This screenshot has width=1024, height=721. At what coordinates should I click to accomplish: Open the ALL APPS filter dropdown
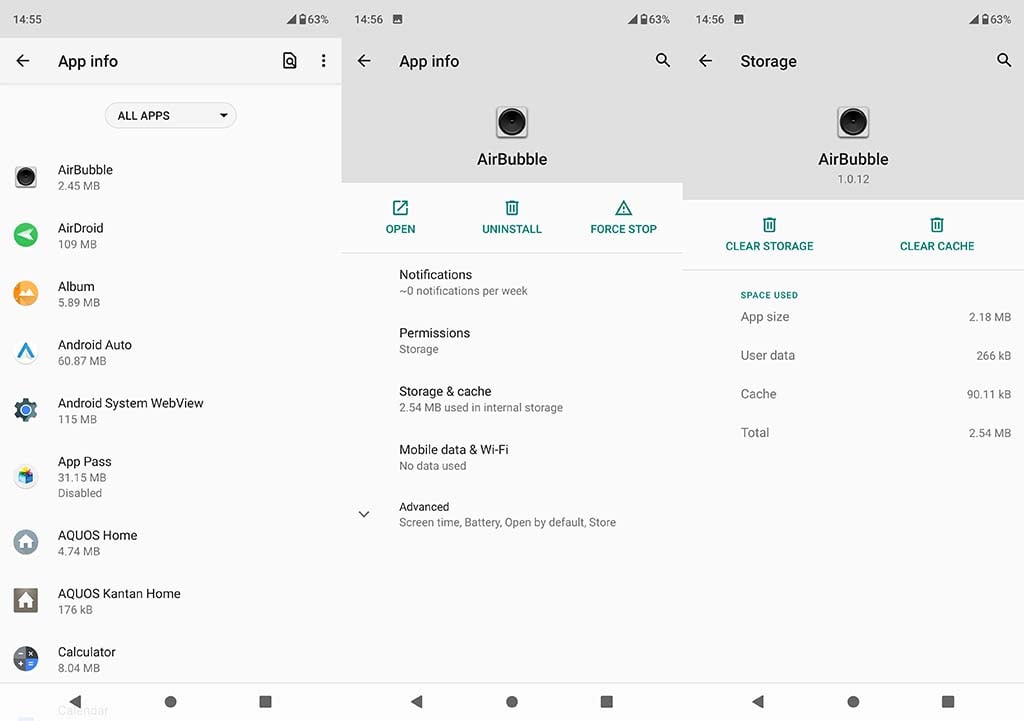click(x=170, y=116)
